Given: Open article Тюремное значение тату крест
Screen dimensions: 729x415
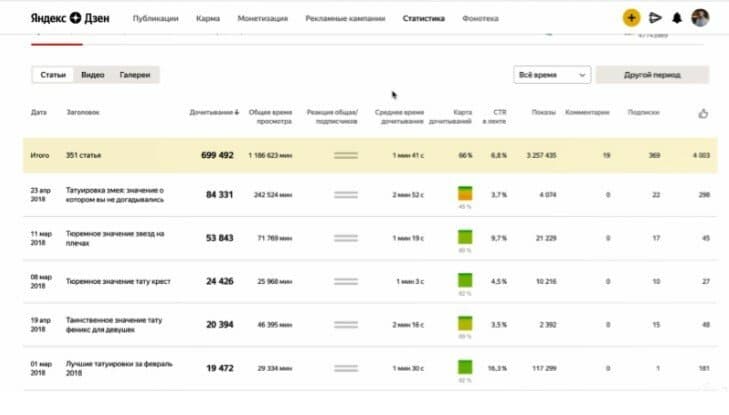Looking at the screenshot, I should pos(118,282).
